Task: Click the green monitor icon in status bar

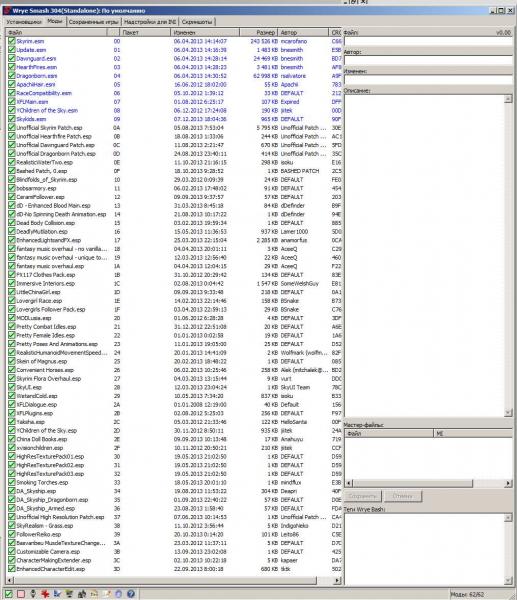Action: click(x=69, y=594)
